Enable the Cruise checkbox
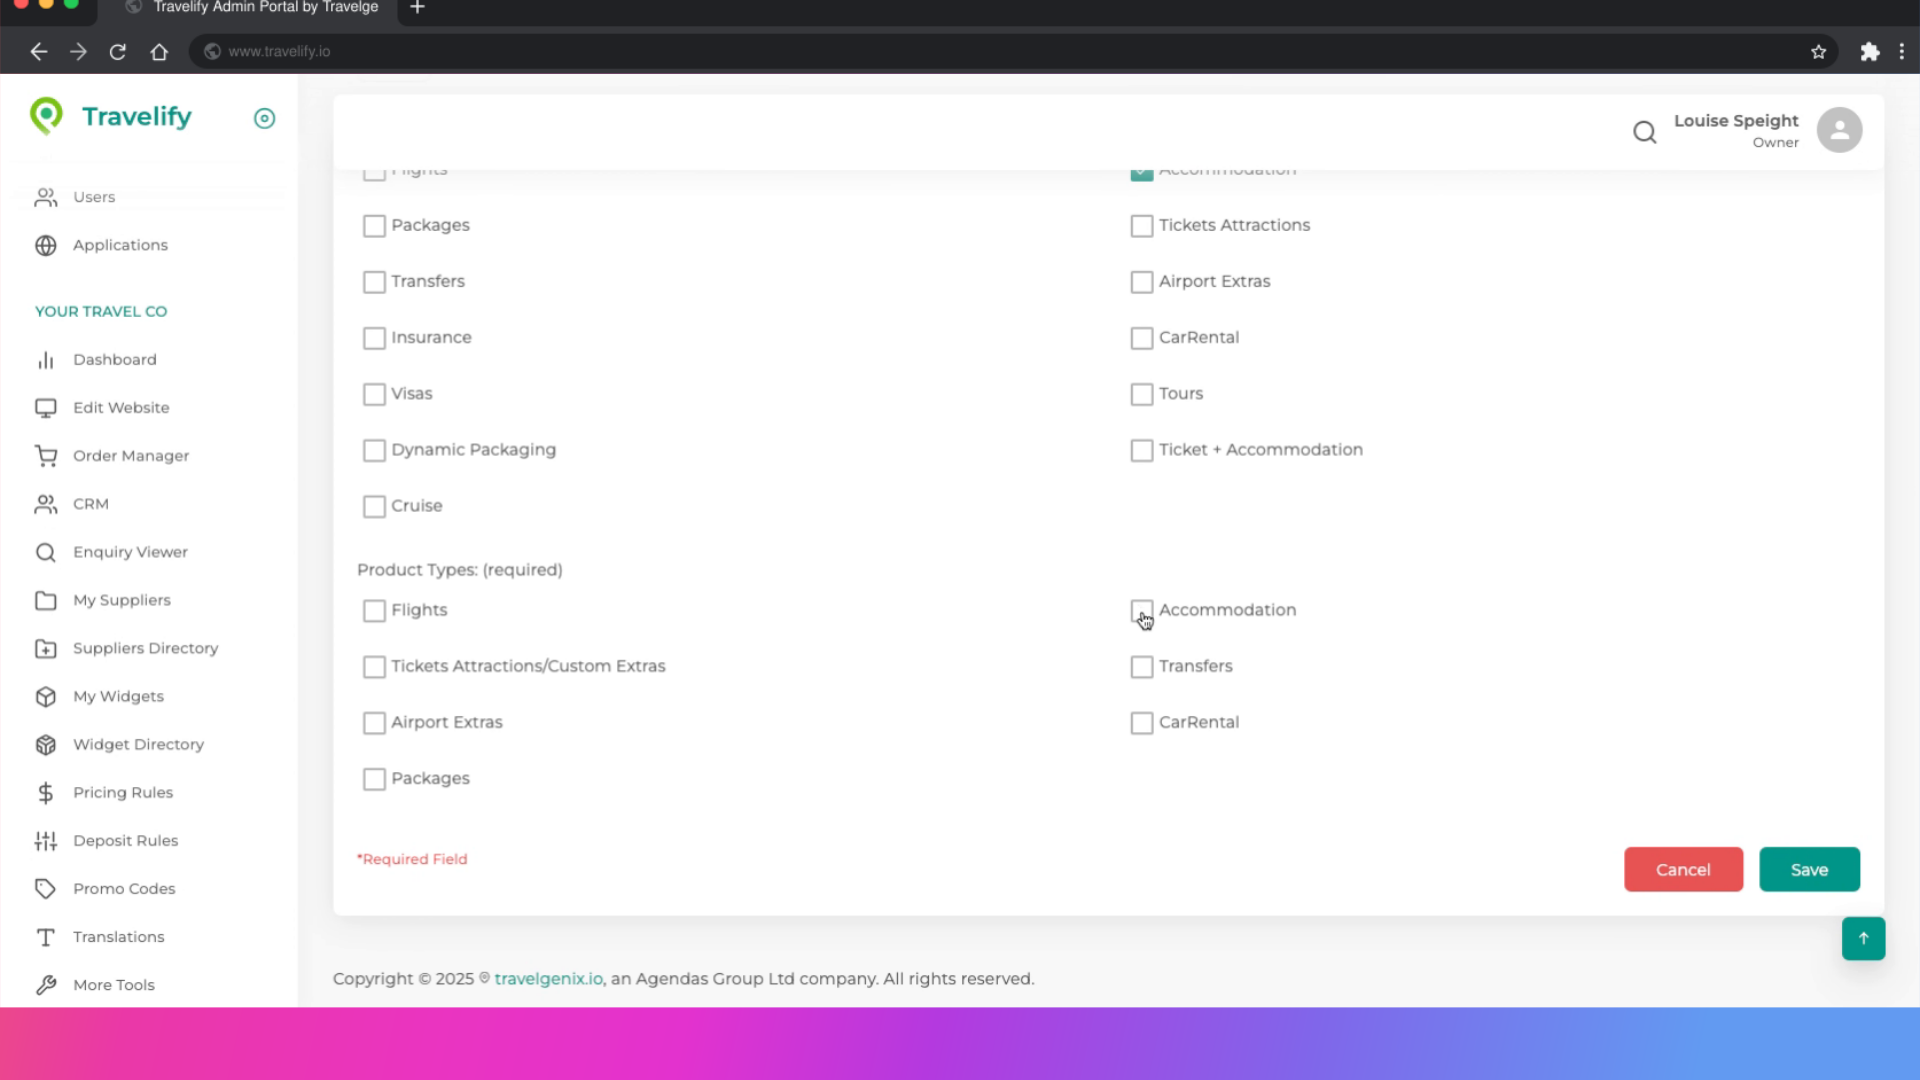The image size is (1920, 1080). [x=374, y=506]
